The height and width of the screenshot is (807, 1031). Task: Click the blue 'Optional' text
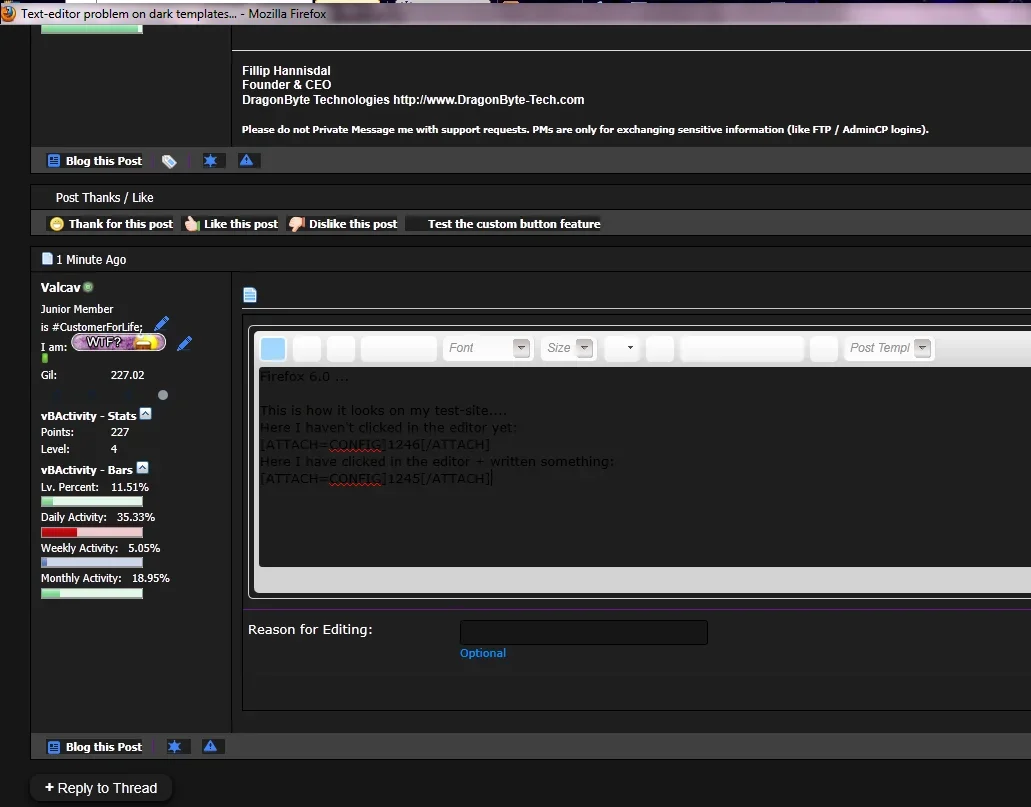483,653
